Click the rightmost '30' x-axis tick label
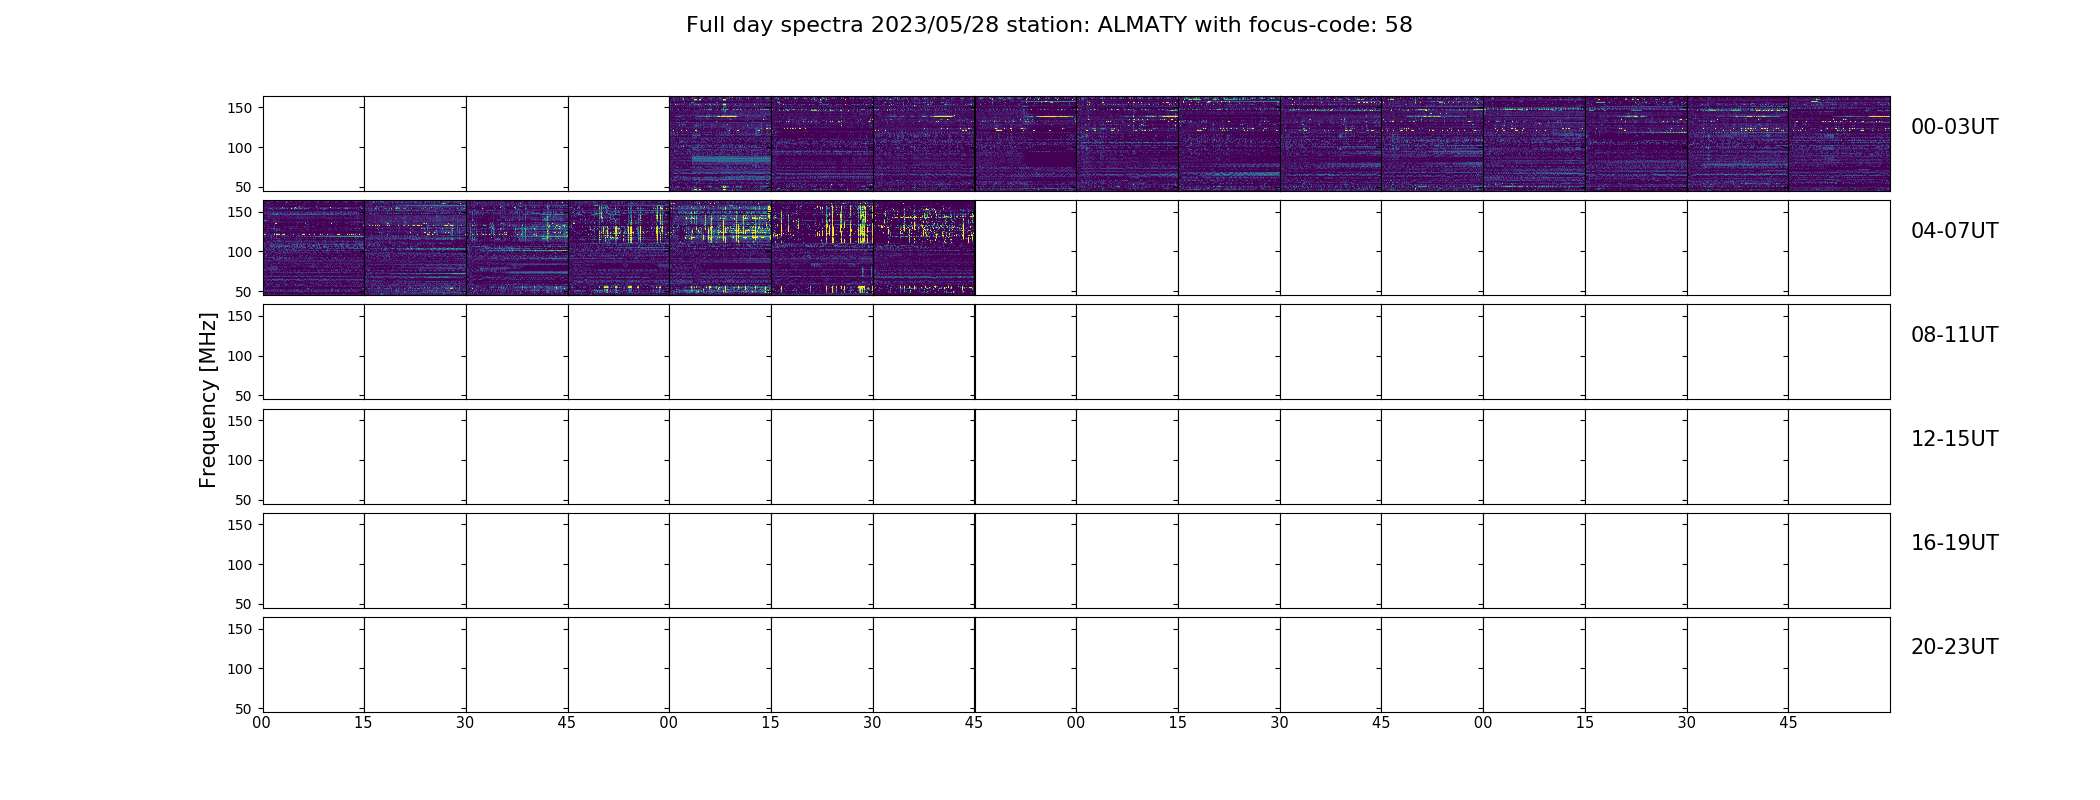 click(1687, 723)
